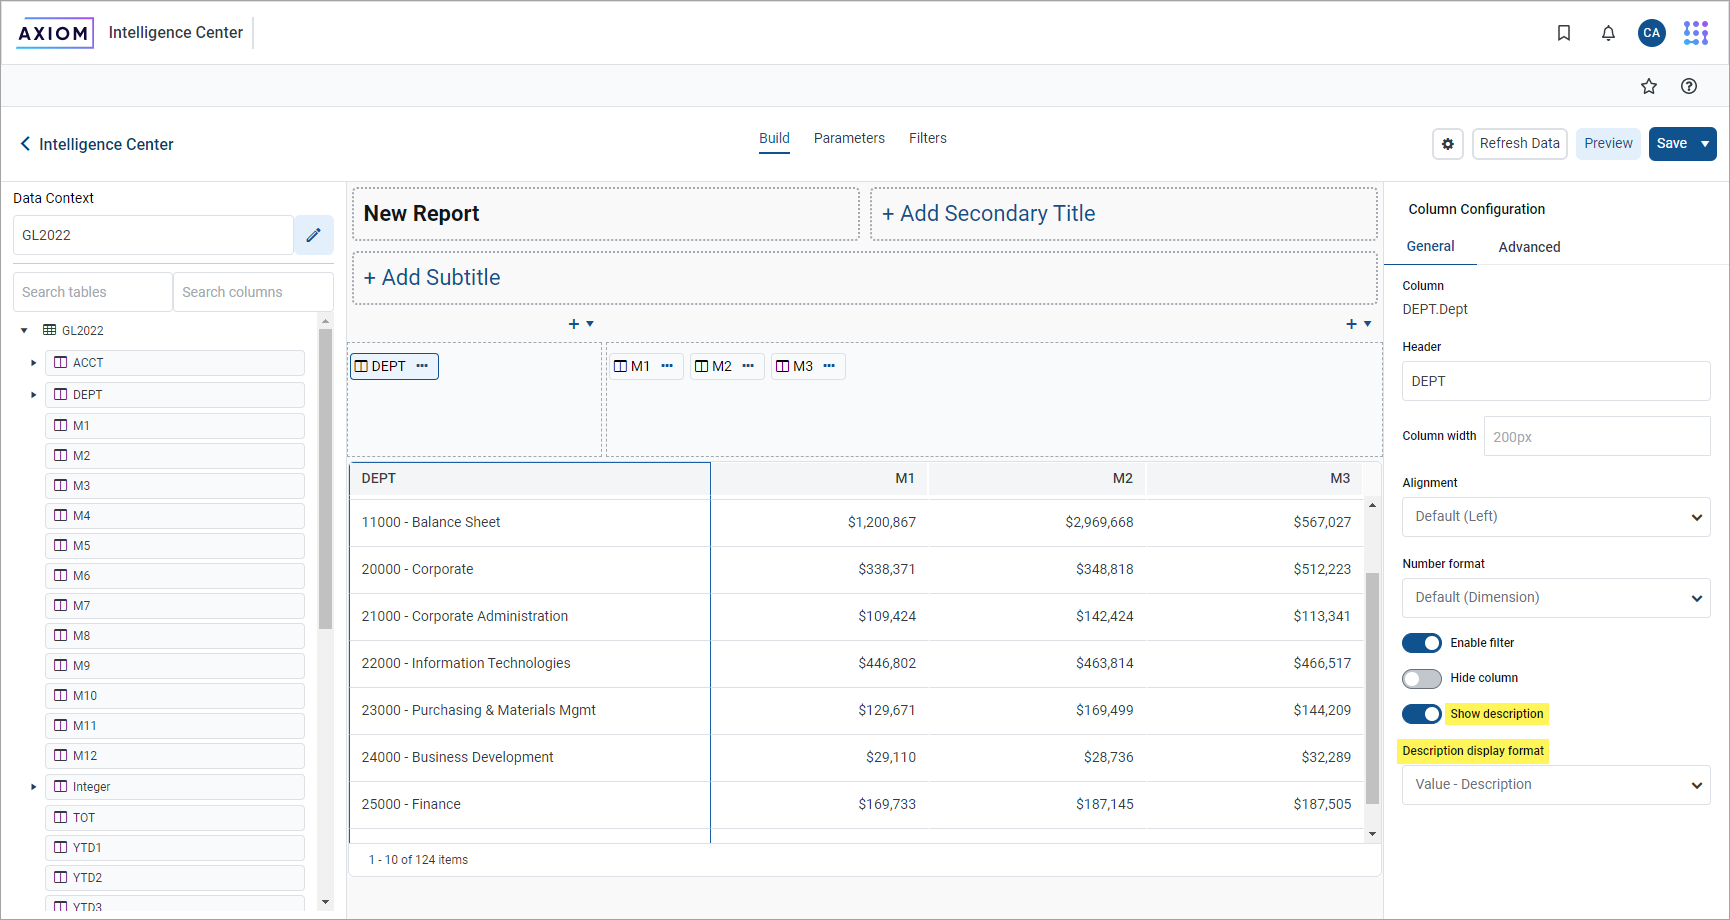Open the Advanced column configuration tab
The image size is (1730, 920).
(1528, 247)
